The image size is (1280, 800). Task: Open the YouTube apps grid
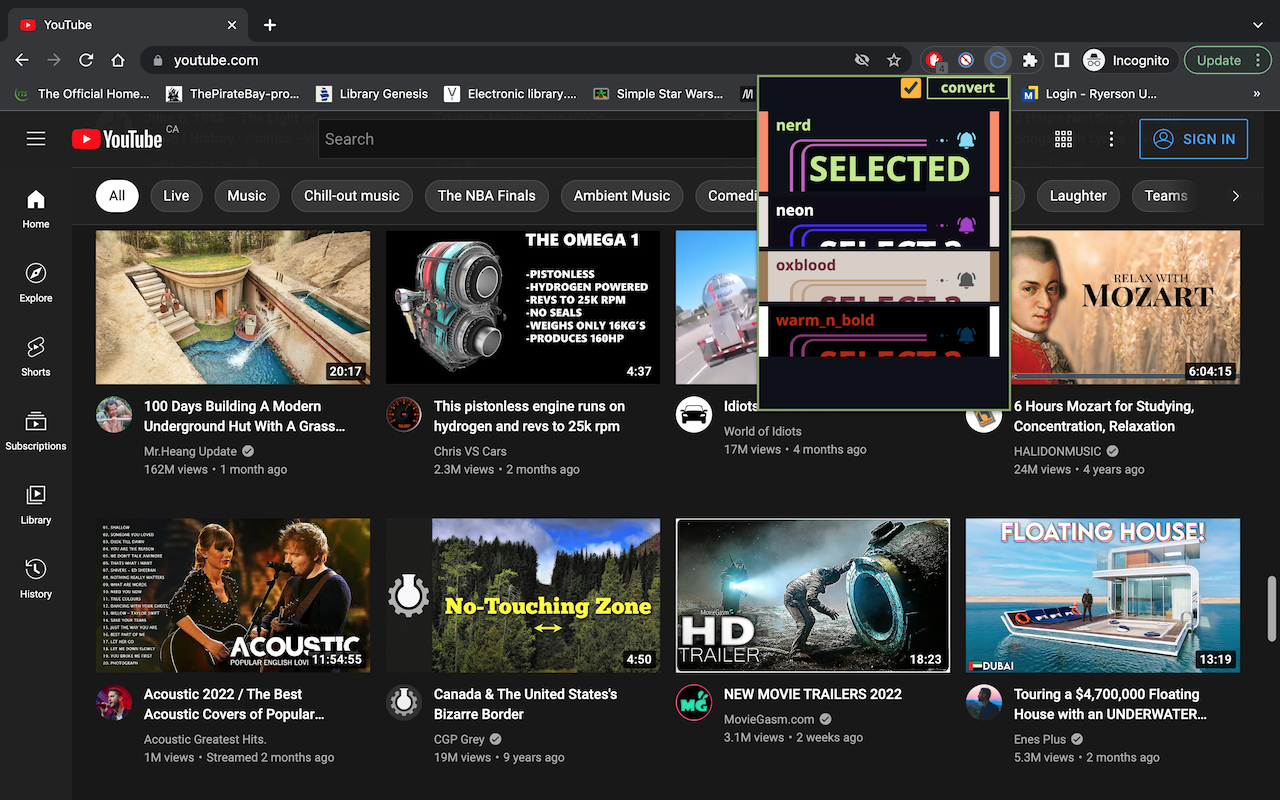coord(1063,139)
